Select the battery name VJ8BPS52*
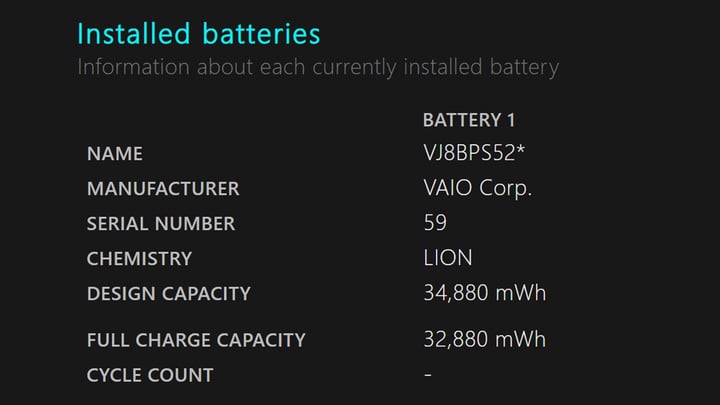The image size is (720, 405). [x=474, y=154]
